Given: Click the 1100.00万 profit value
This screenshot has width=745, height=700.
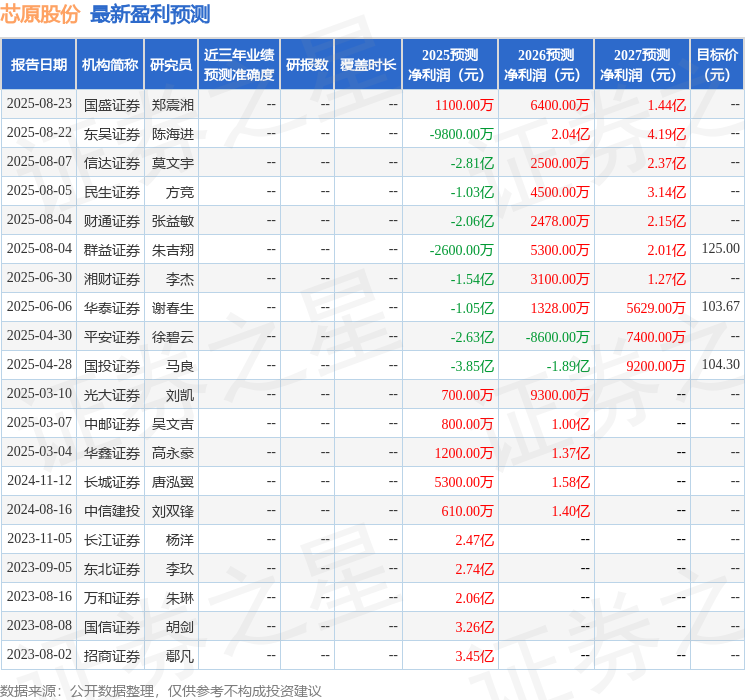Looking at the screenshot, I should (464, 105).
